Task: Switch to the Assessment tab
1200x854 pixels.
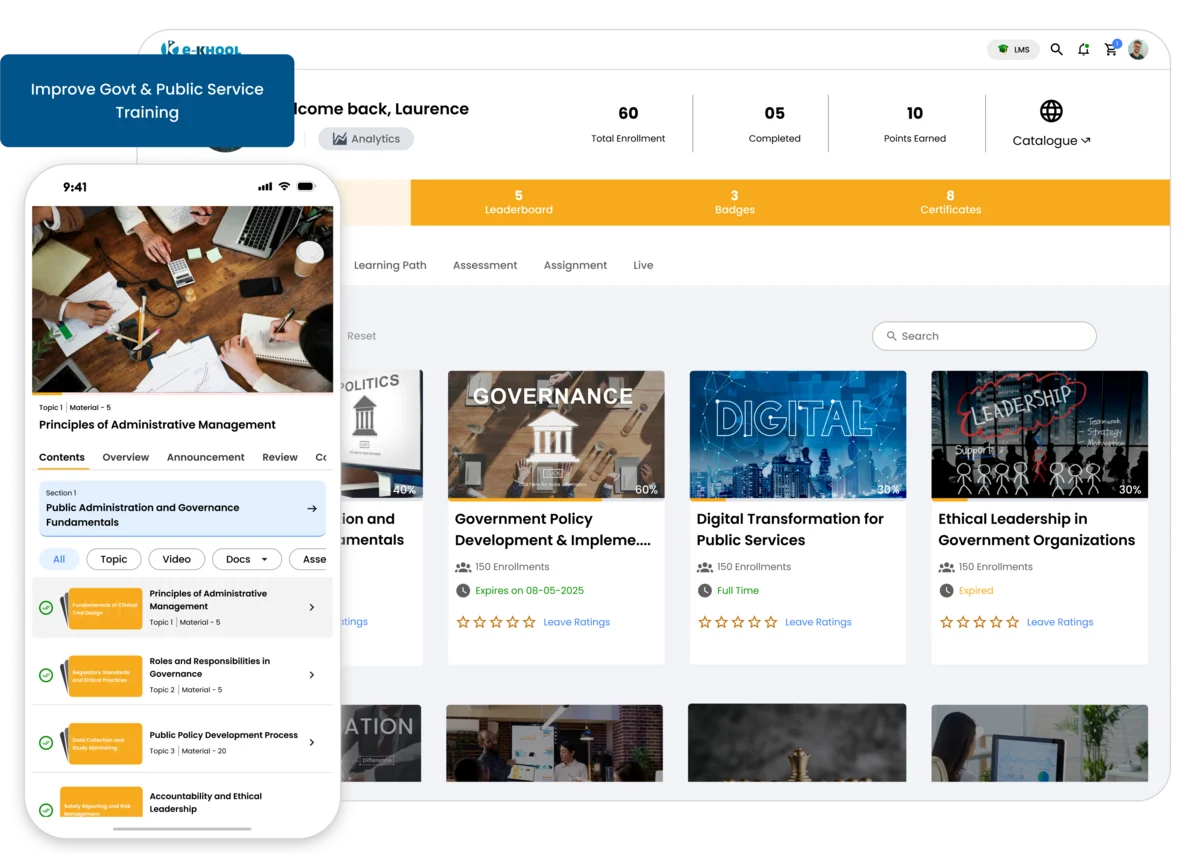Action: [x=485, y=265]
